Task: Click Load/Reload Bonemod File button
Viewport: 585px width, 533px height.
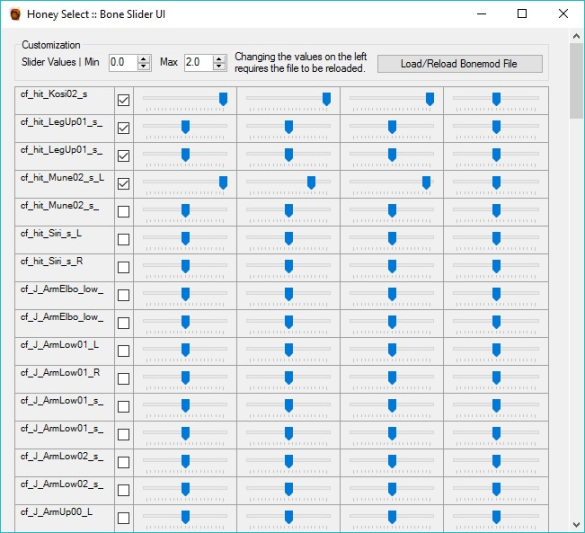Action: [x=460, y=64]
